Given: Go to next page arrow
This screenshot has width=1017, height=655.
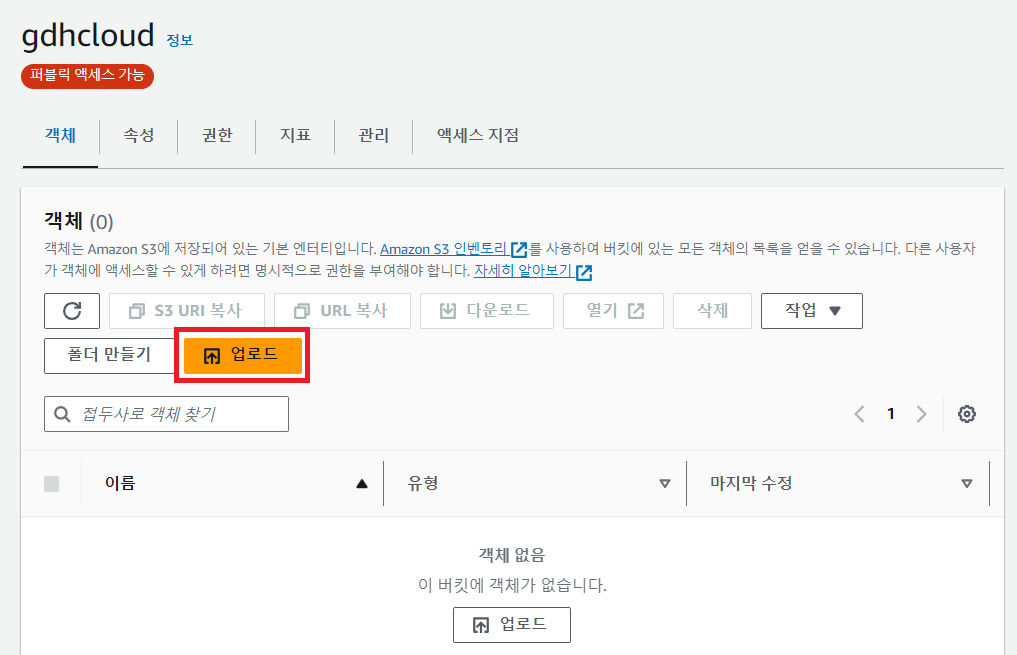Looking at the screenshot, I should (922, 414).
